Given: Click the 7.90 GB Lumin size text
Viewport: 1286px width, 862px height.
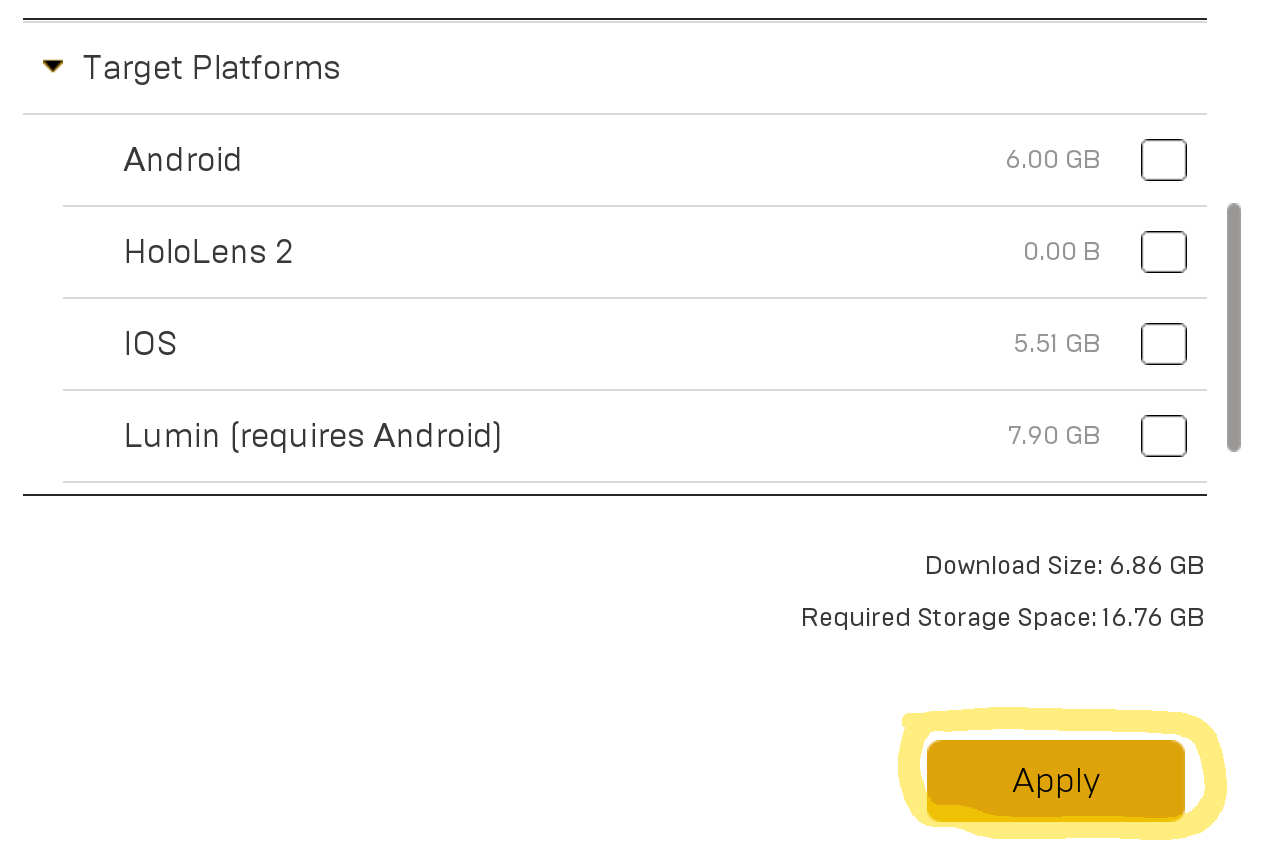Looking at the screenshot, I should tap(1054, 436).
